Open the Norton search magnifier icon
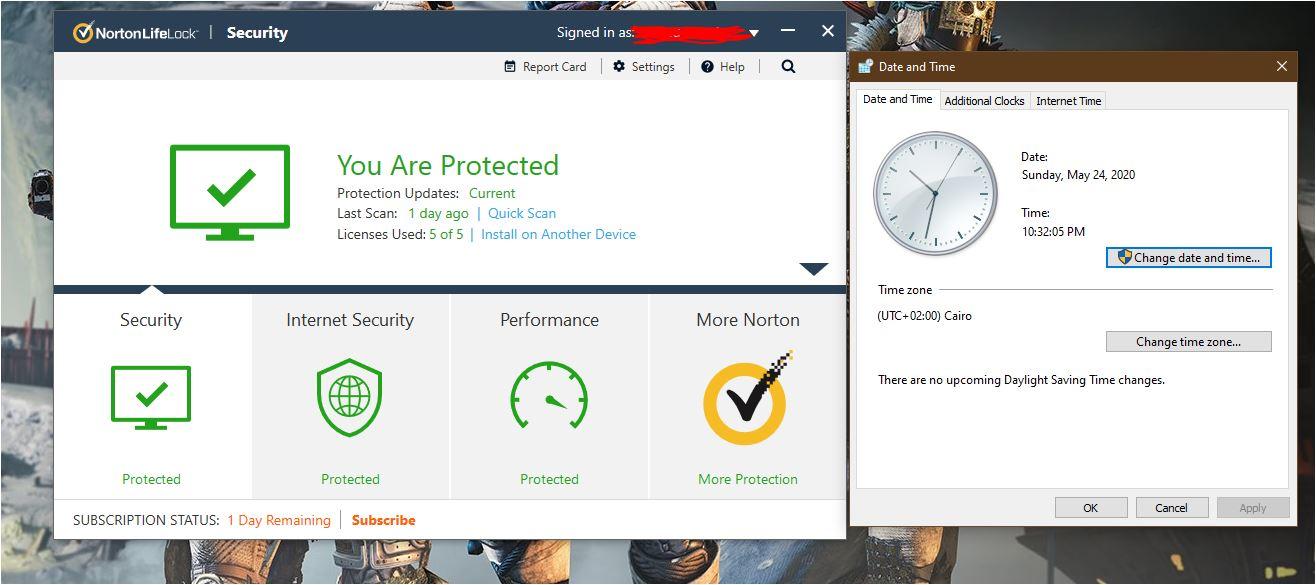 pos(788,67)
